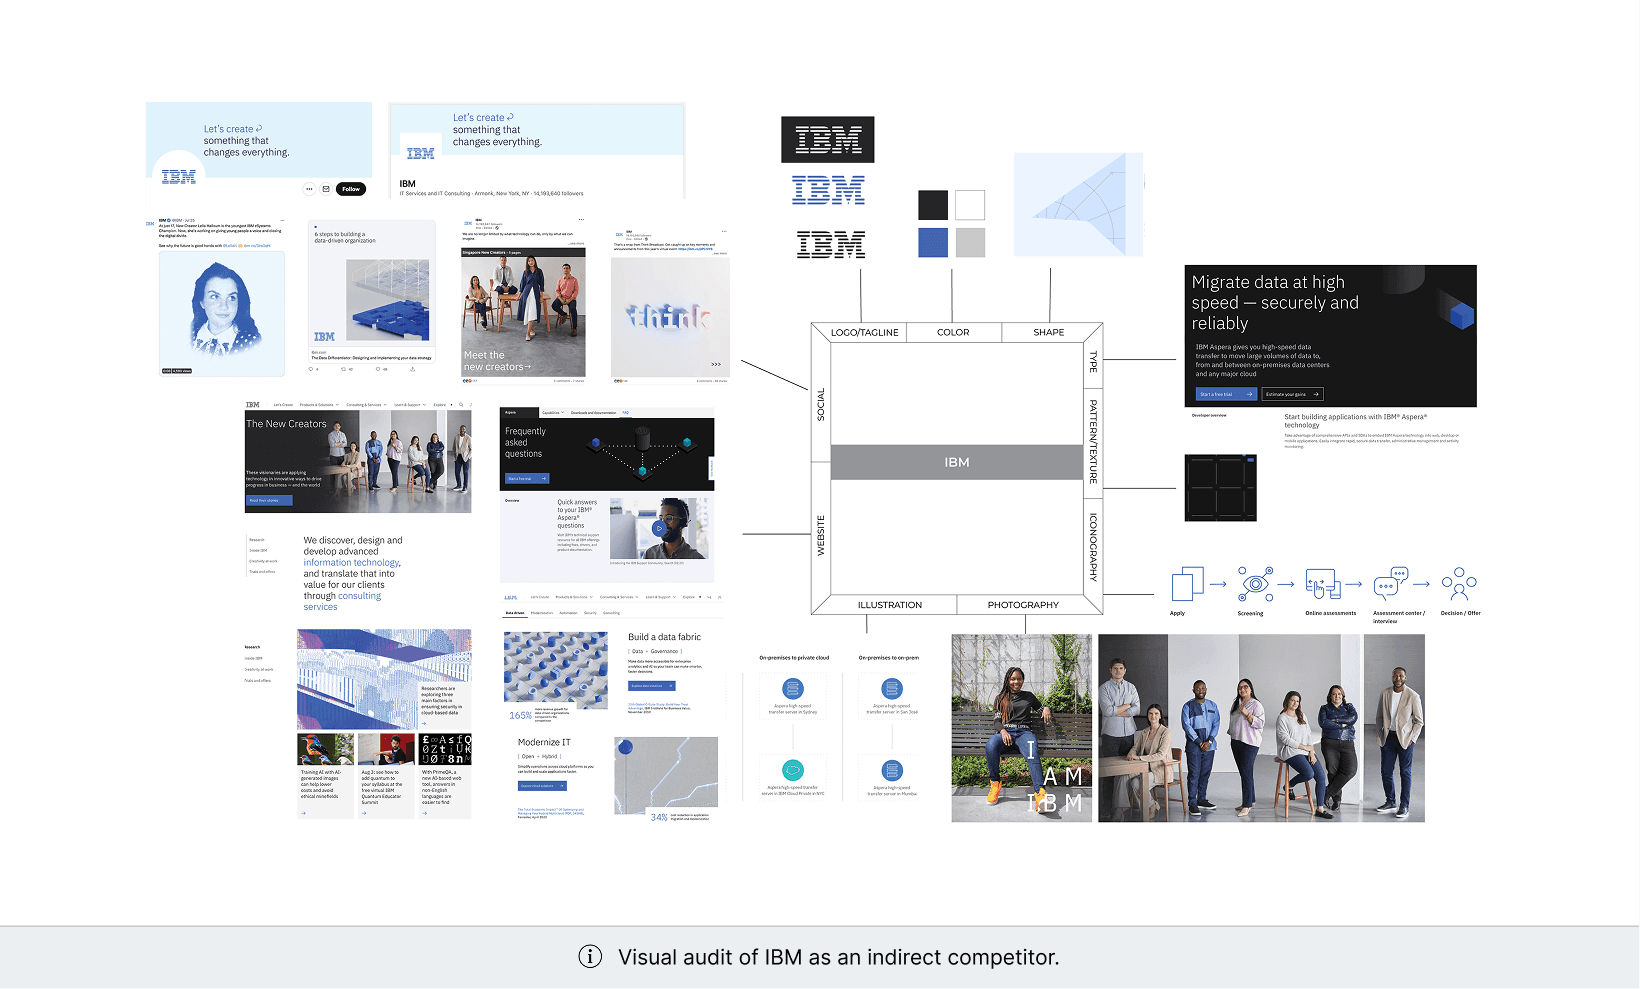
Task: Select the Apply step icon
Action: pos(1187,584)
